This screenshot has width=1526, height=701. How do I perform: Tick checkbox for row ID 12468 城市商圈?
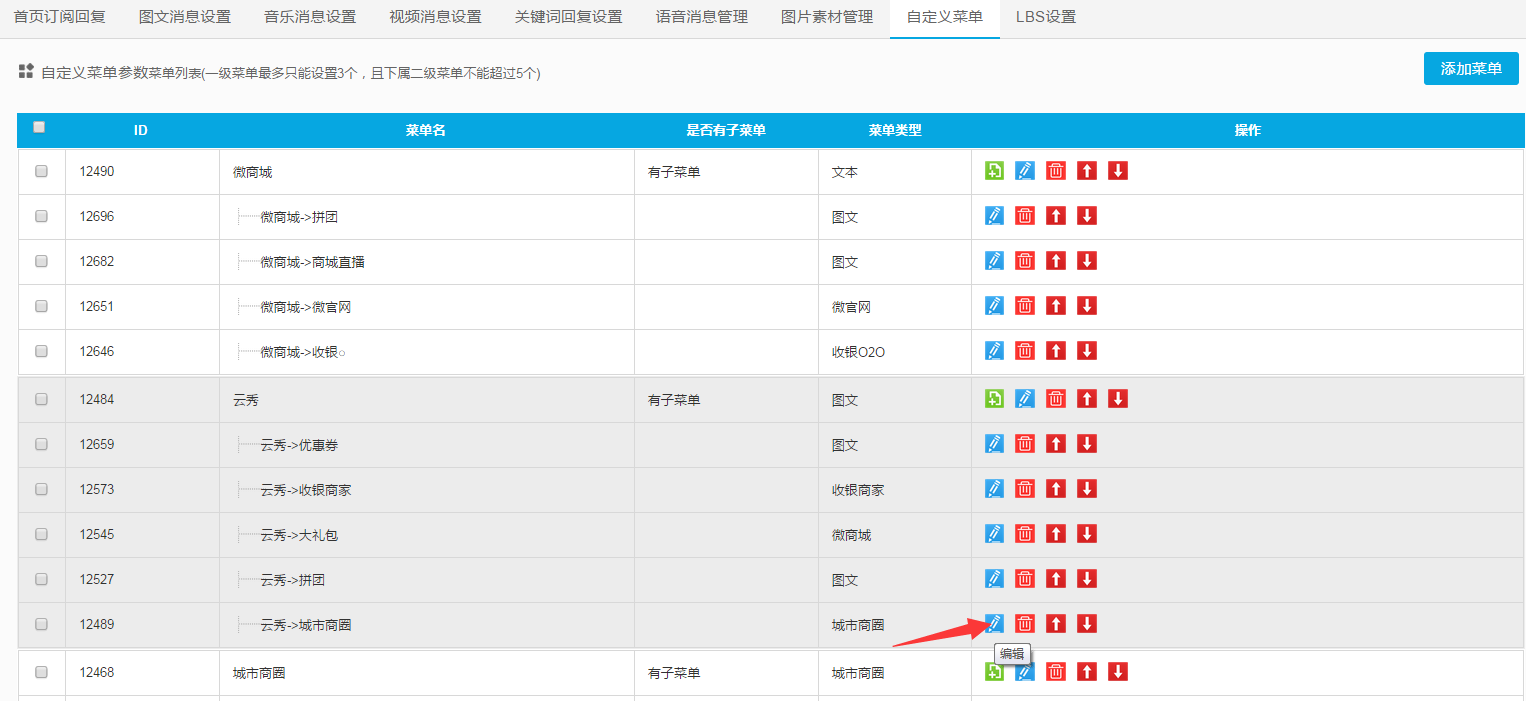pos(41,673)
